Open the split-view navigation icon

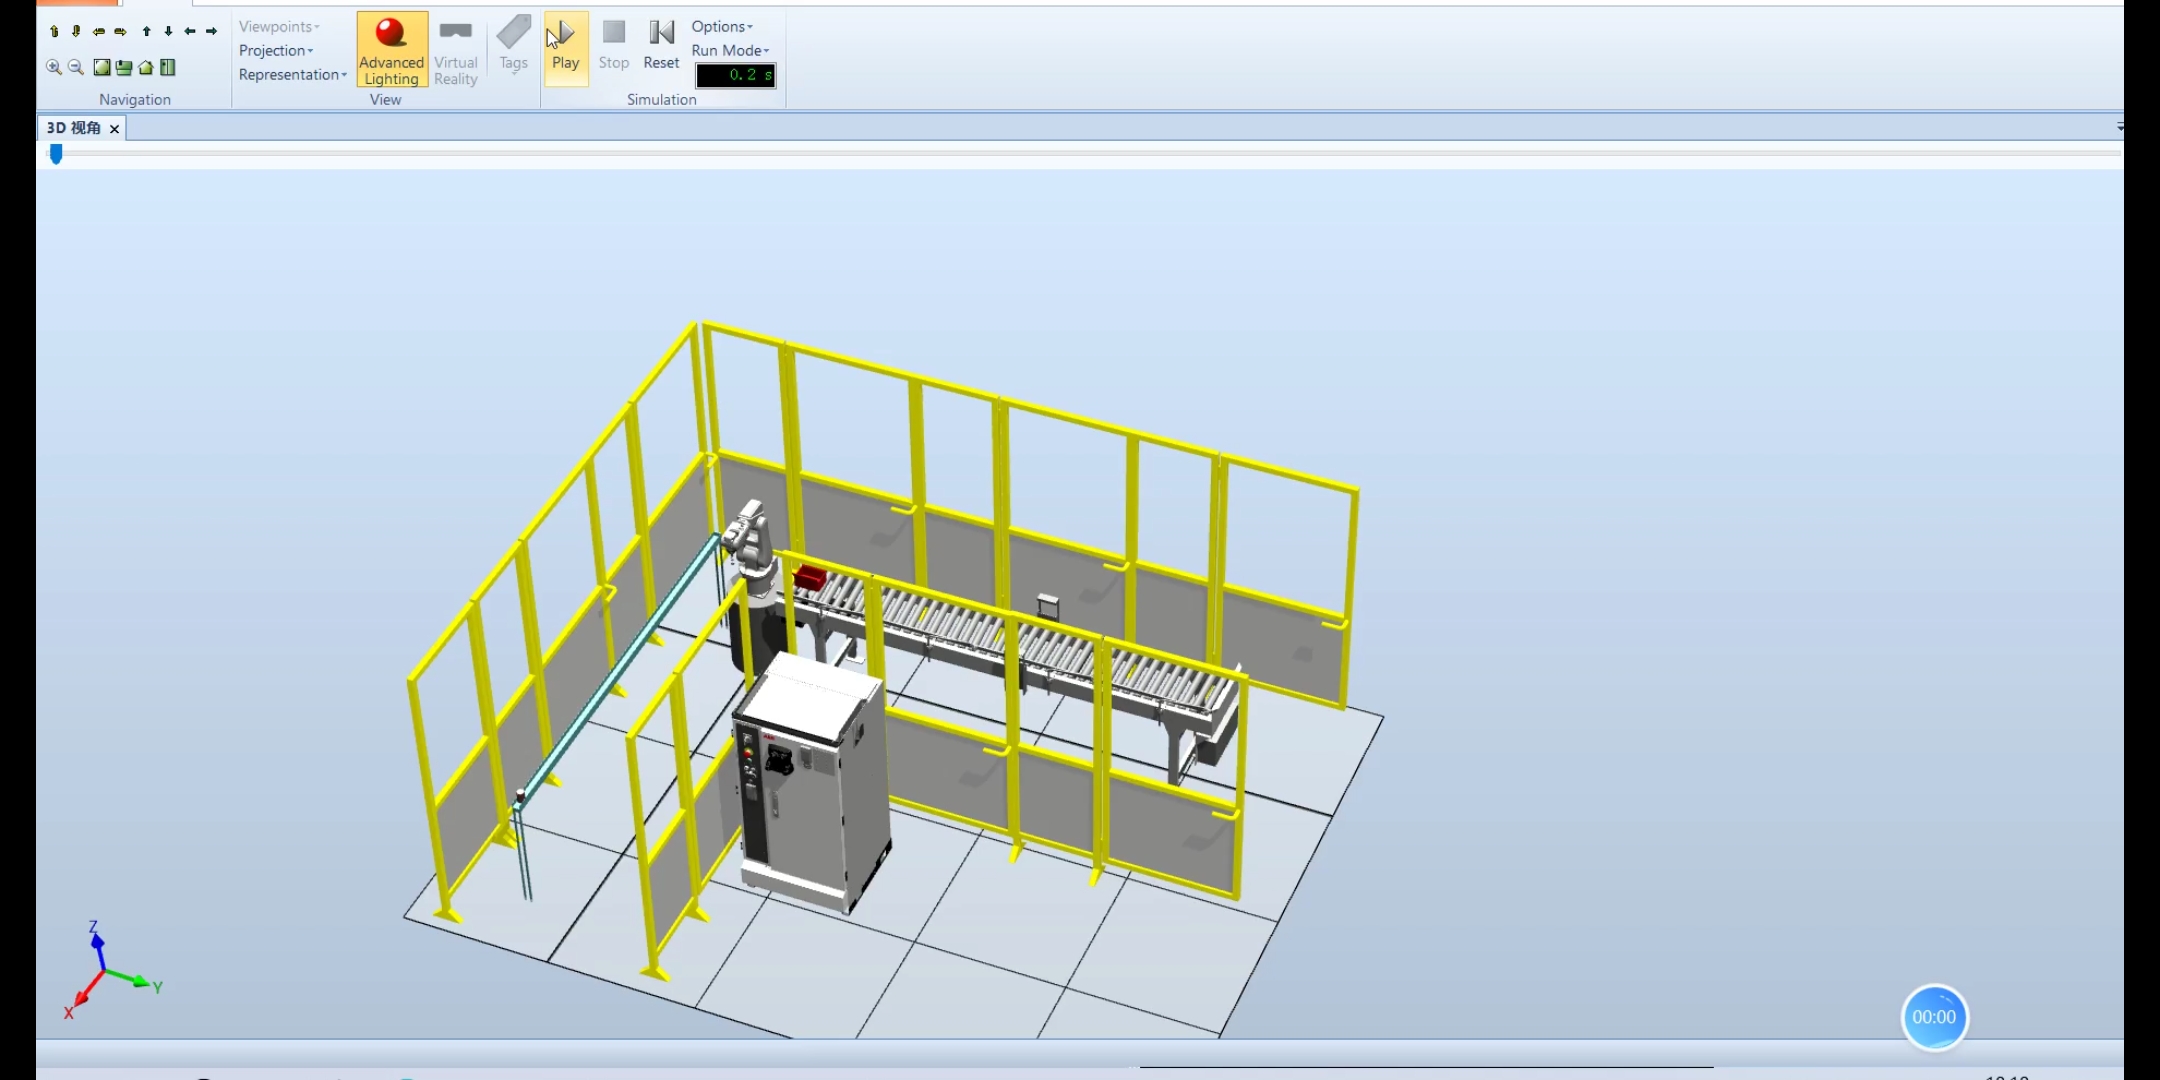point(168,68)
